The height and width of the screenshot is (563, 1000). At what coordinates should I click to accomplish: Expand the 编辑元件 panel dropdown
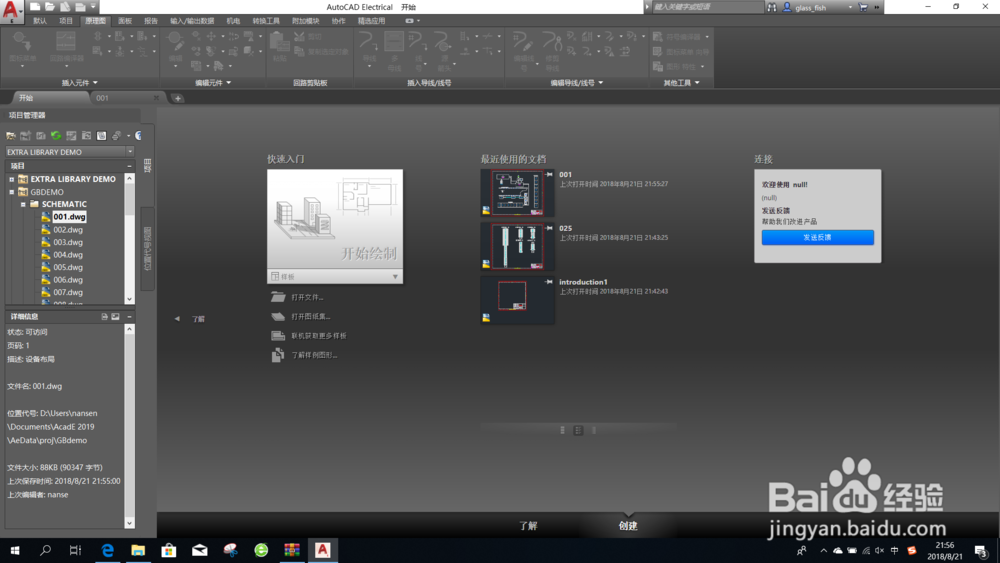(x=228, y=83)
